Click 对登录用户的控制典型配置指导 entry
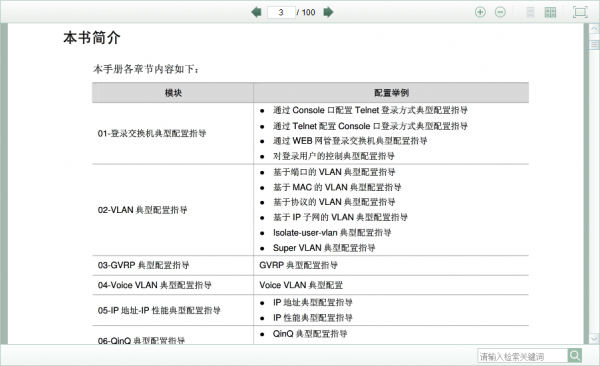 tap(333, 156)
